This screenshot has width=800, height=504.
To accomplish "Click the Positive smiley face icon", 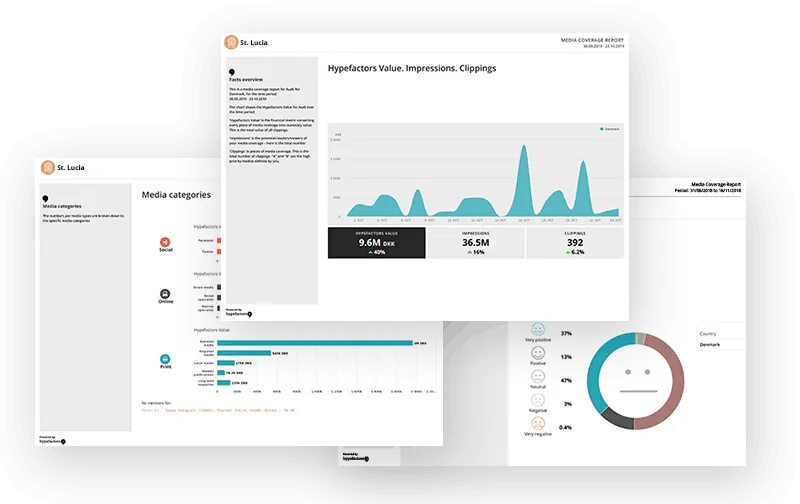I will (x=538, y=353).
